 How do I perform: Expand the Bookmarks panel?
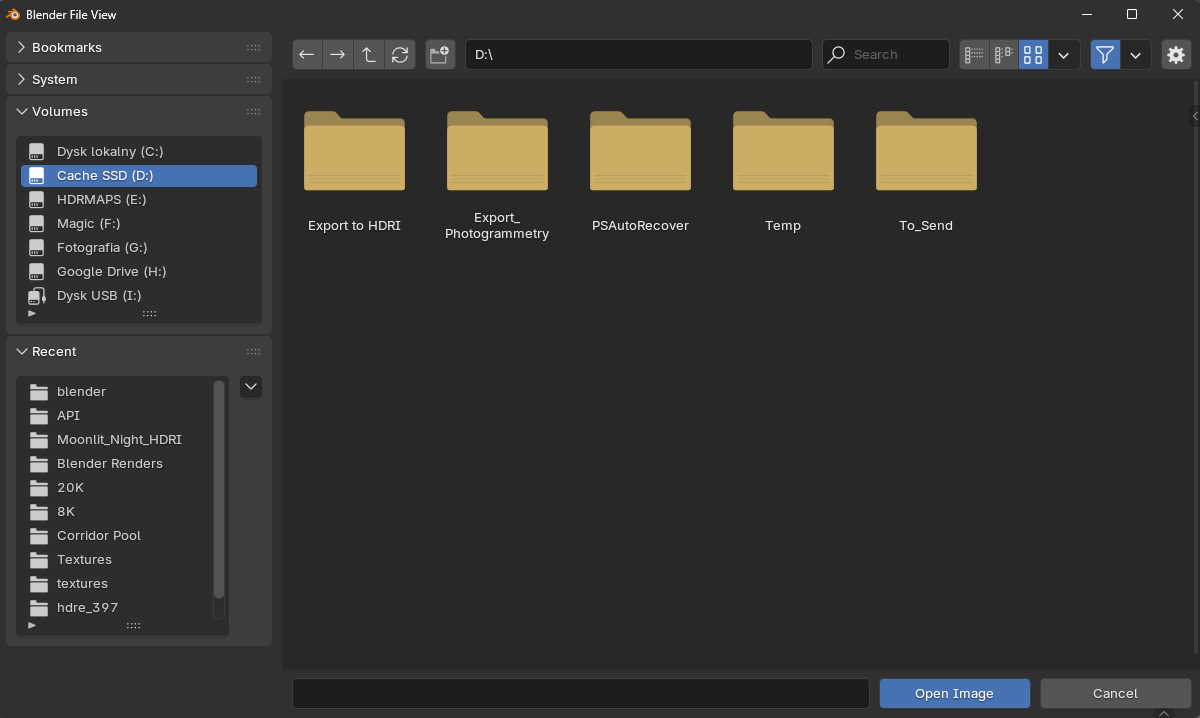(x=139, y=47)
